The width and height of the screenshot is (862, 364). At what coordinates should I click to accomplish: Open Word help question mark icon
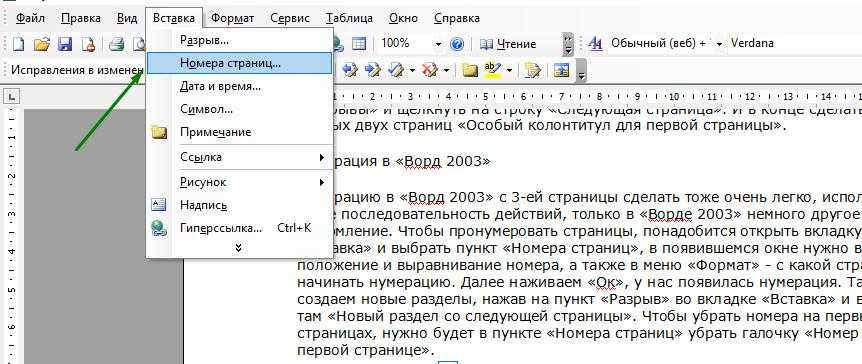457,44
